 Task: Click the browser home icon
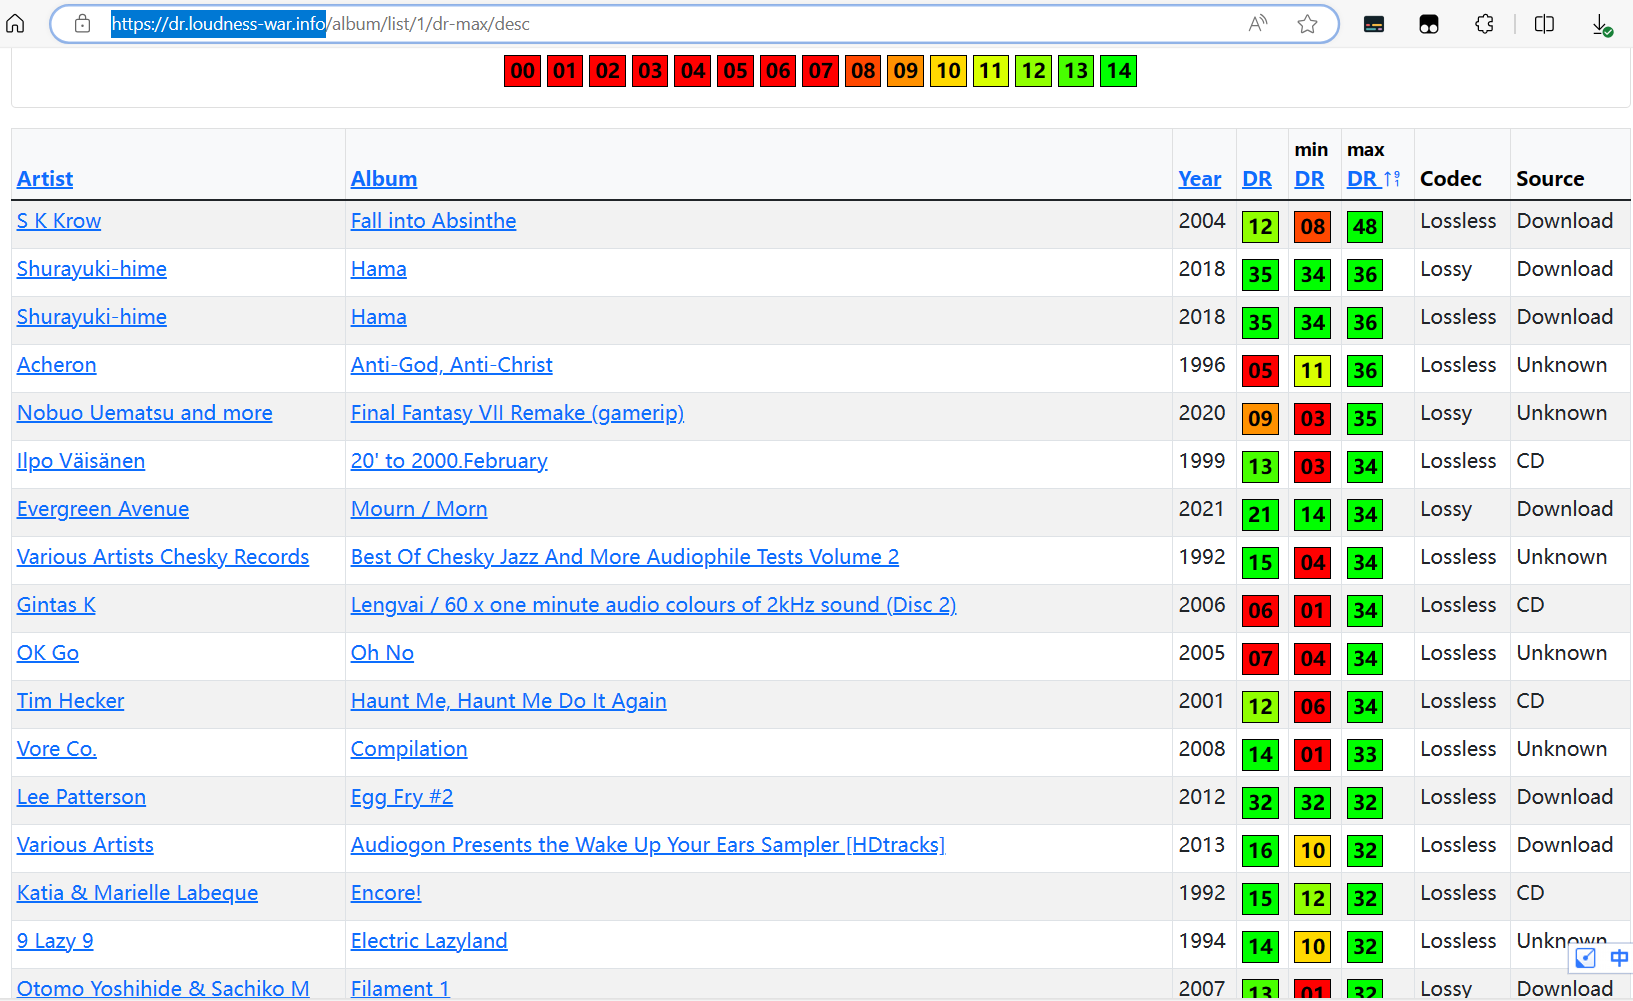16,24
